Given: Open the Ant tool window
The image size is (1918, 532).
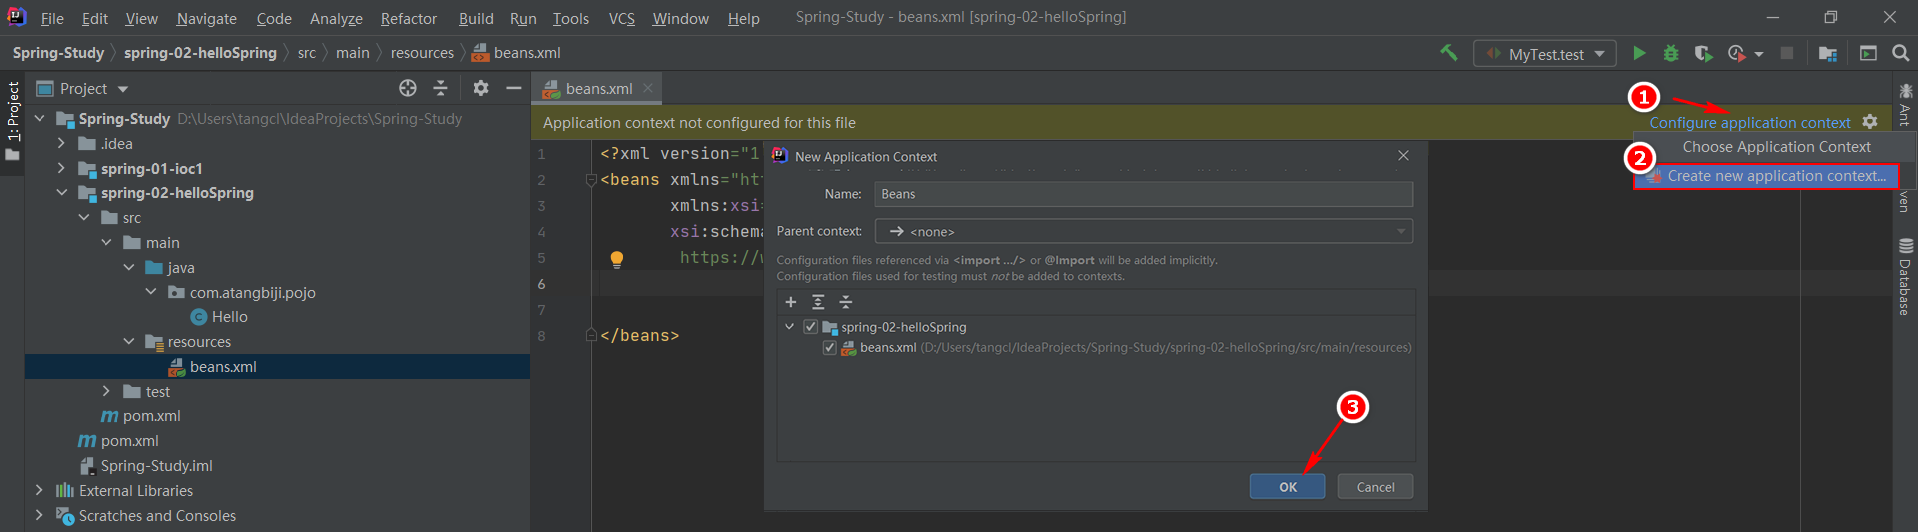Looking at the screenshot, I should coord(1905,105).
